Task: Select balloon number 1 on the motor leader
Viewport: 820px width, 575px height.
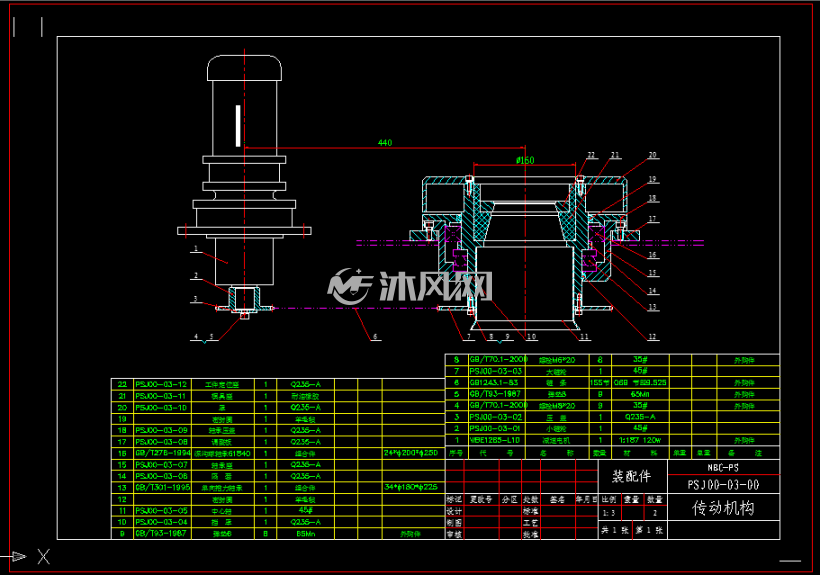Action: tap(196, 249)
